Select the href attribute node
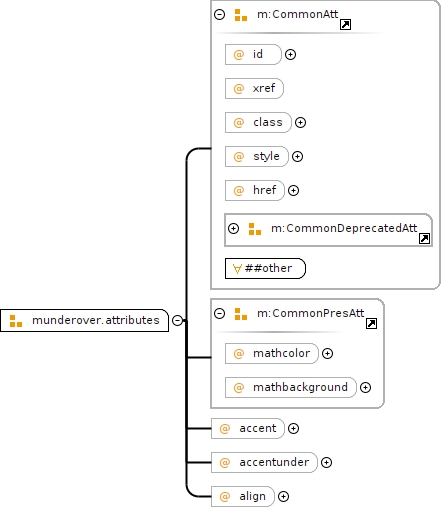 click(255, 190)
